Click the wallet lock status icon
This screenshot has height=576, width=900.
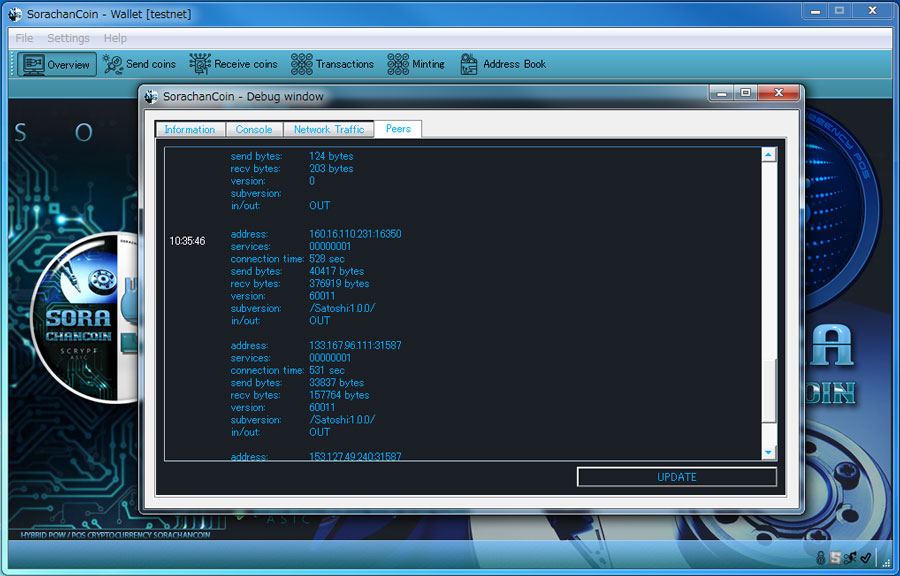click(x=821, y=558)
